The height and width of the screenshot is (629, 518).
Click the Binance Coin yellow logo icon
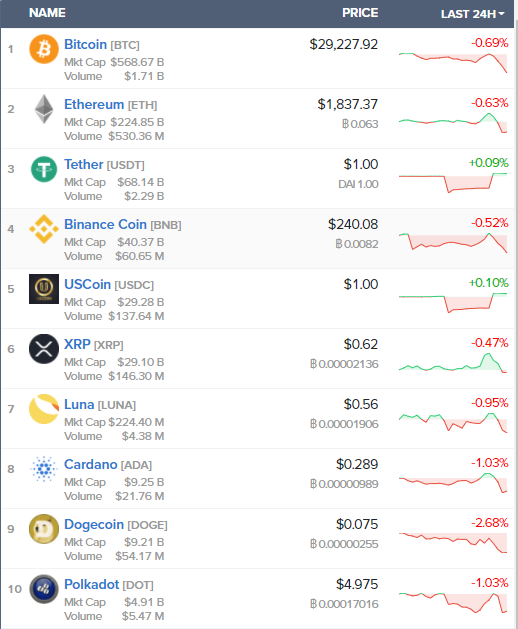[x=44, y=229]
